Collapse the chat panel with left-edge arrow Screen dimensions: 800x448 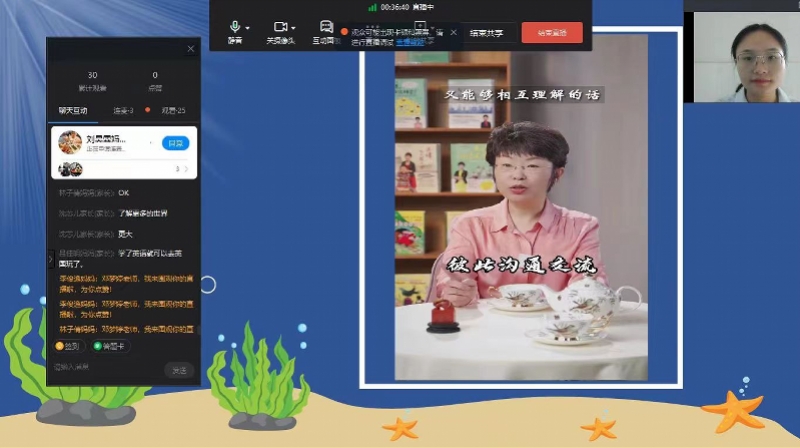point(51,259)
